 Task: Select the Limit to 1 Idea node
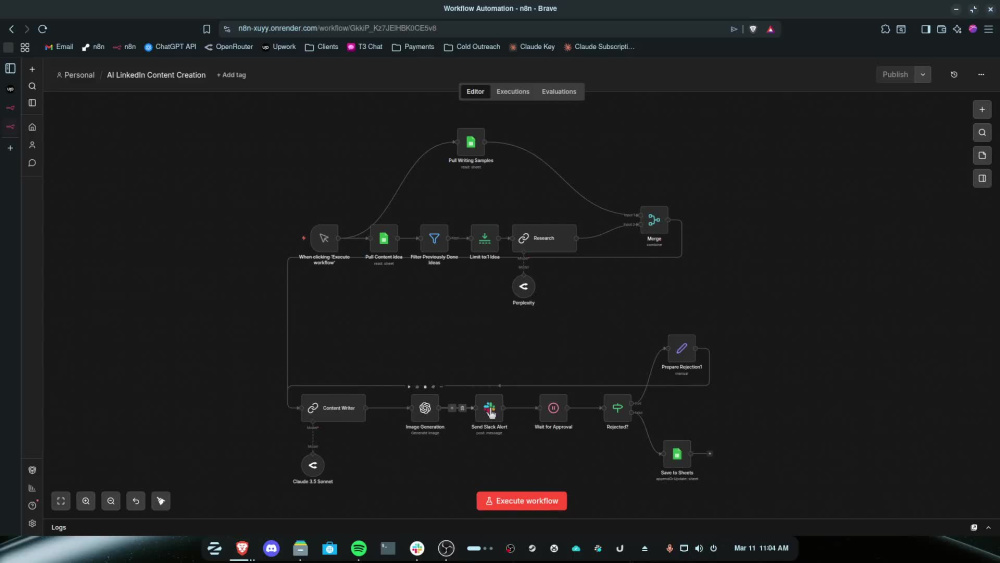pos(484,238)
